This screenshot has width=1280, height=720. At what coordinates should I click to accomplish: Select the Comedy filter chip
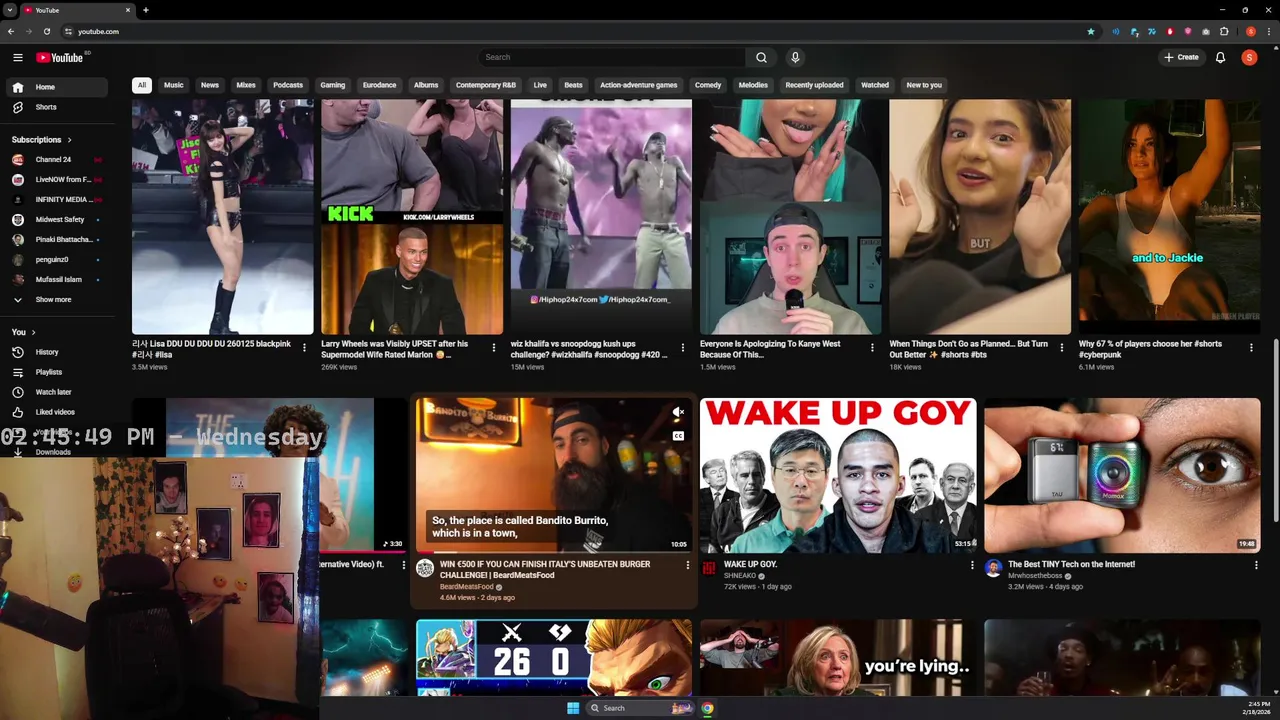pyautogui.click(x=708, y=85)
